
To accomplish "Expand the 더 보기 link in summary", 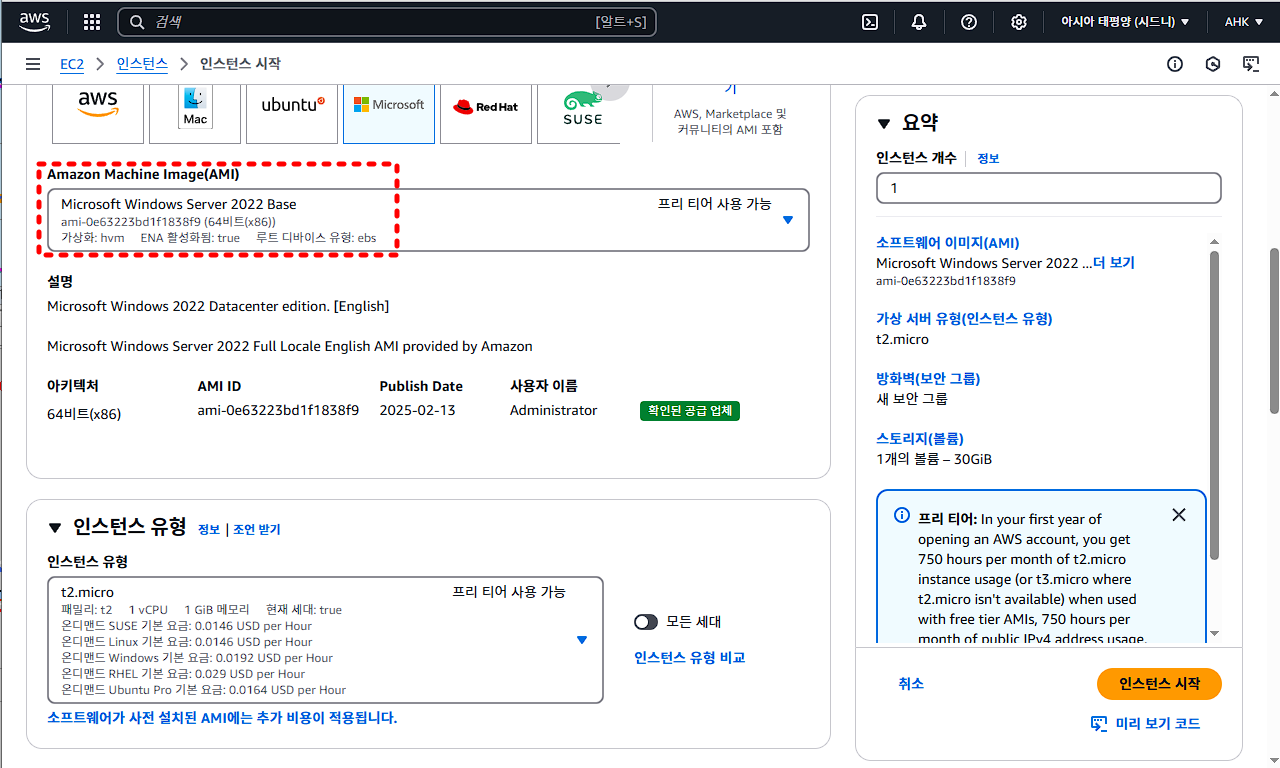I will tap(1114, 263).
